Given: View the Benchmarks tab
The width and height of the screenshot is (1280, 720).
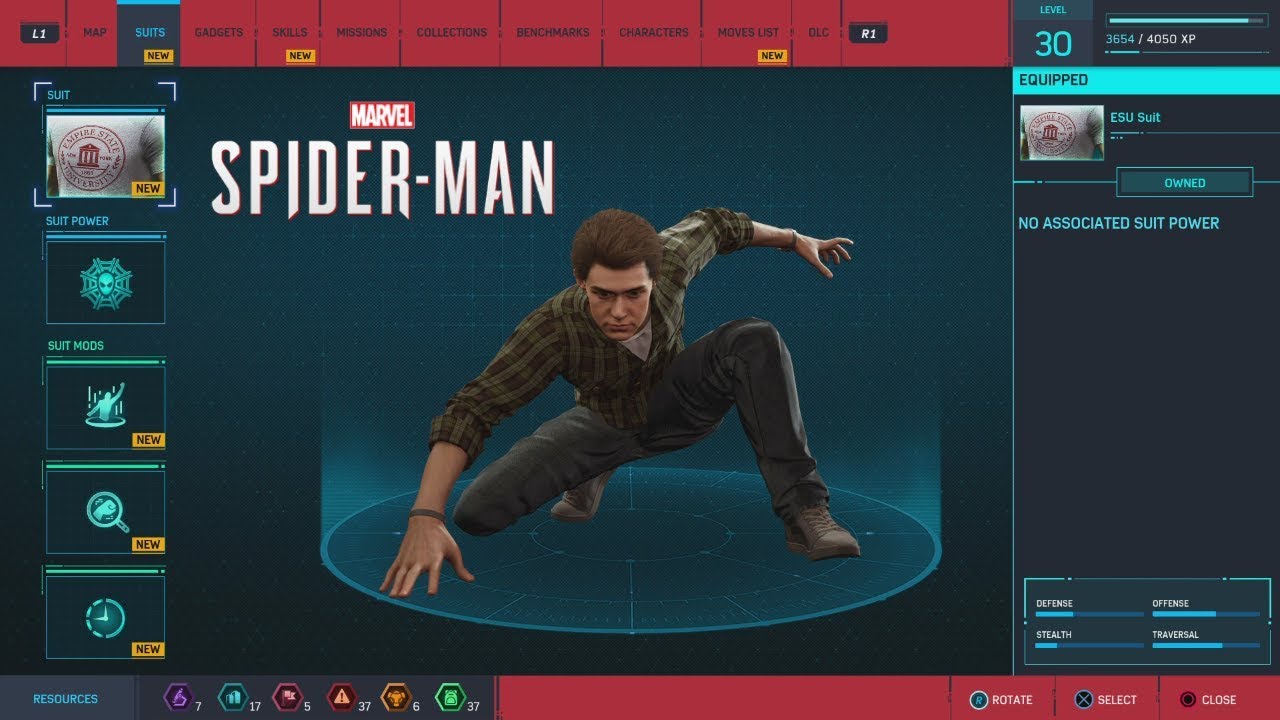Looking at the screenshot, I should coord(553,32).
